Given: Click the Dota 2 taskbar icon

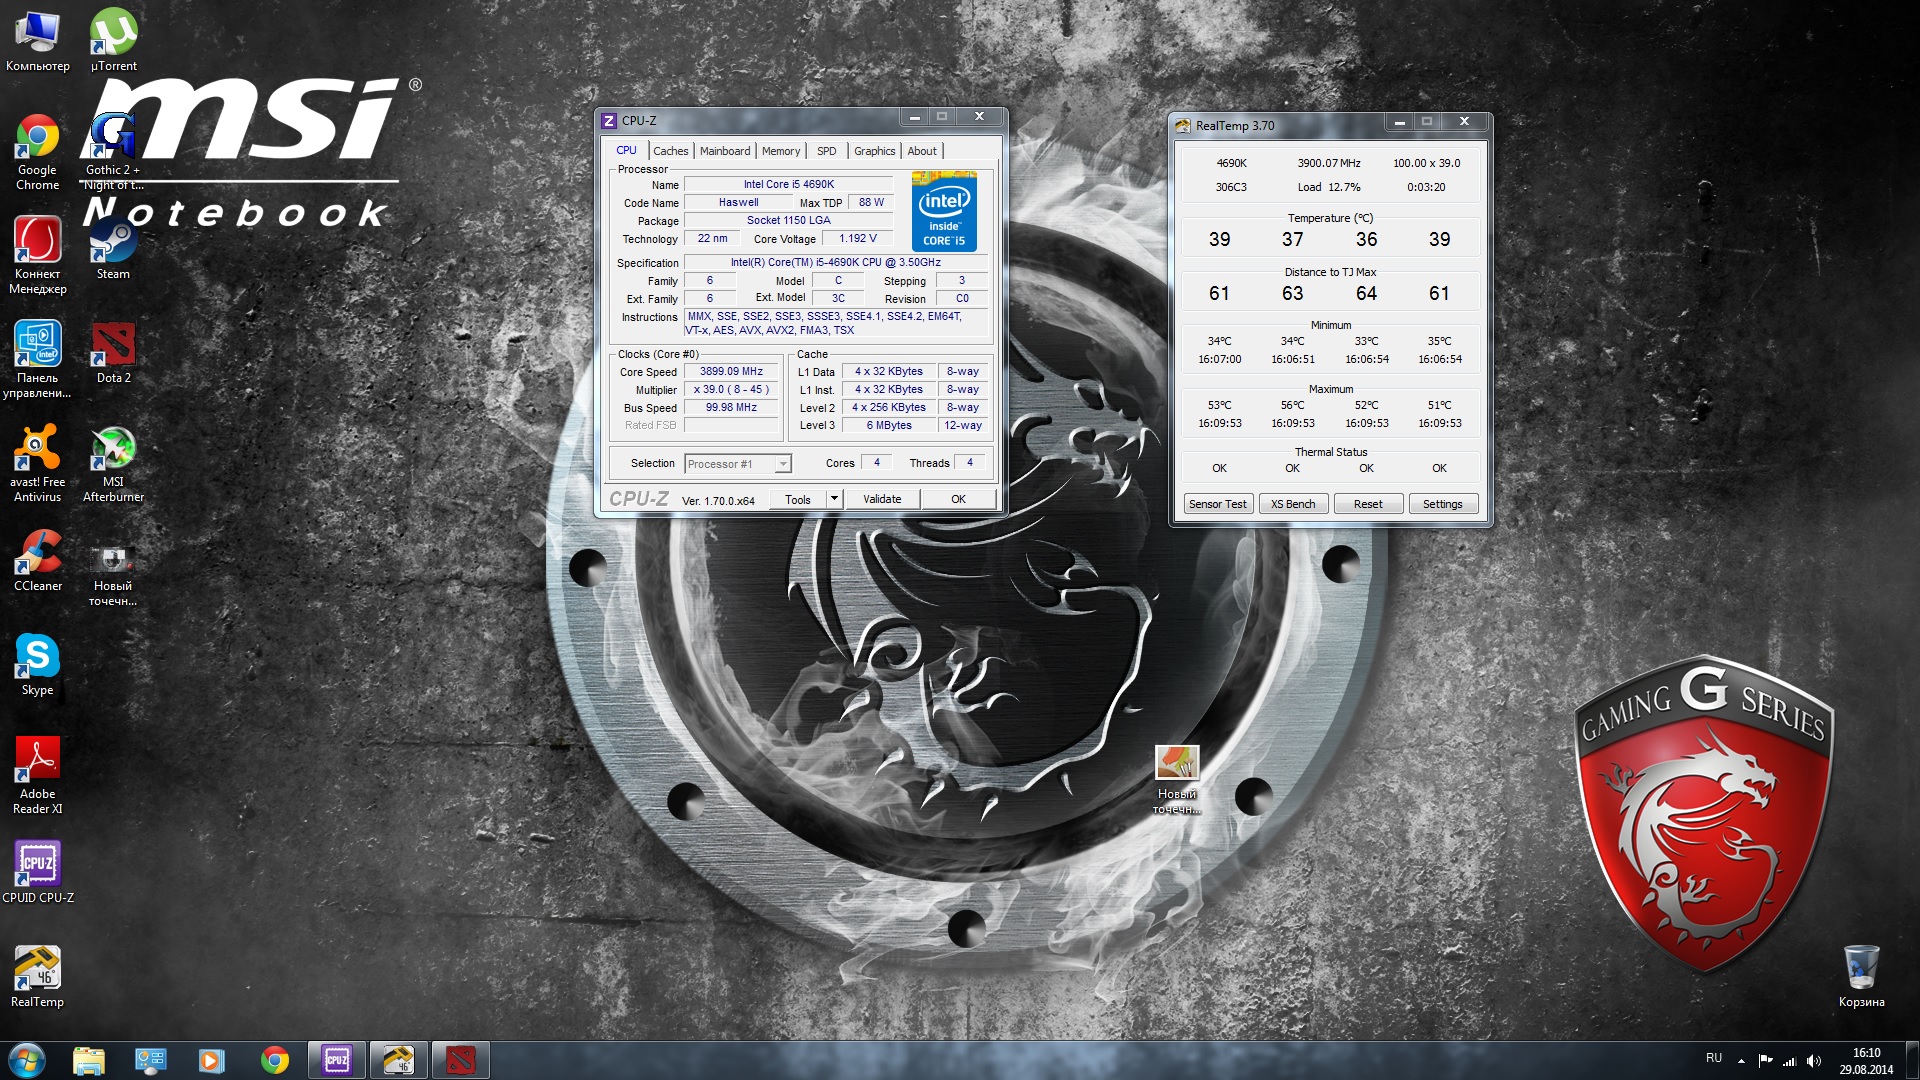Looking at the screenshot, I should pos(460,1060).
